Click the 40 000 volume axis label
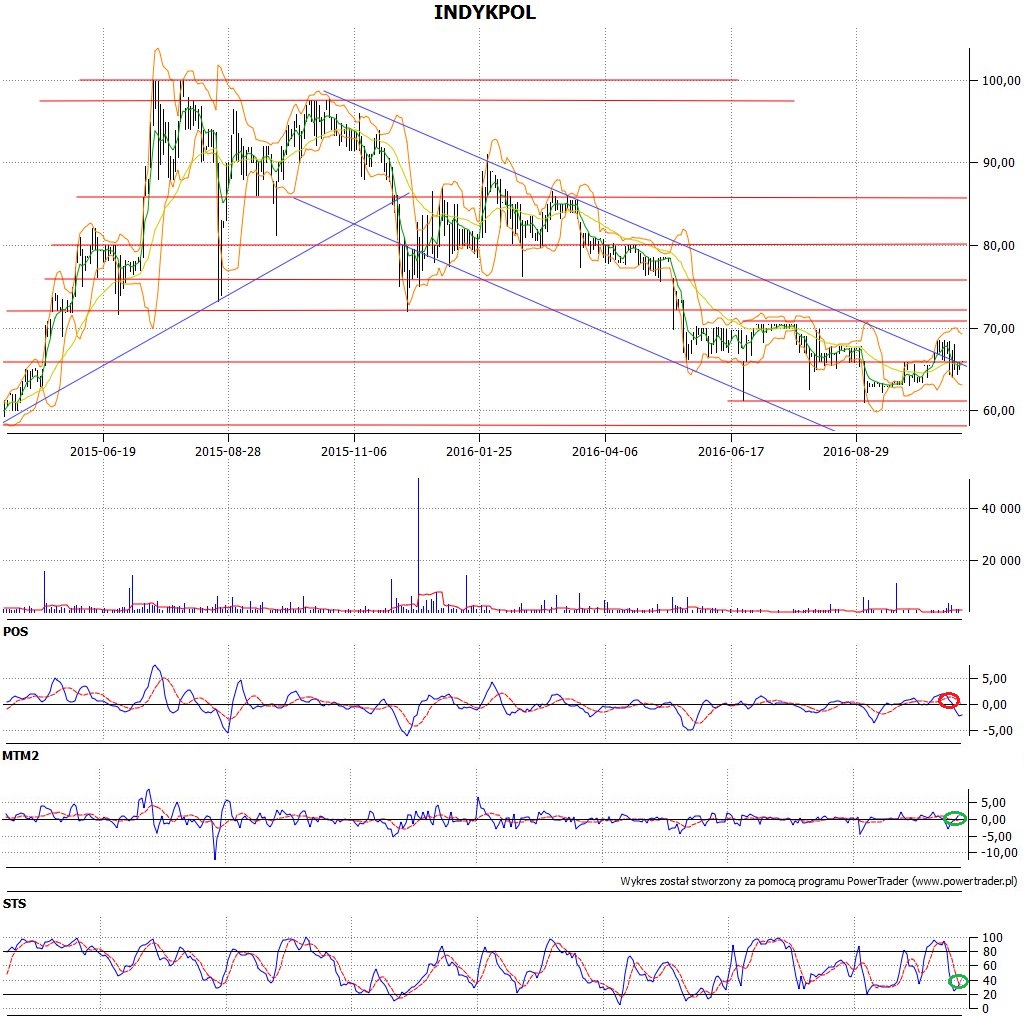1024x1018 pixels. [1001, 509]
